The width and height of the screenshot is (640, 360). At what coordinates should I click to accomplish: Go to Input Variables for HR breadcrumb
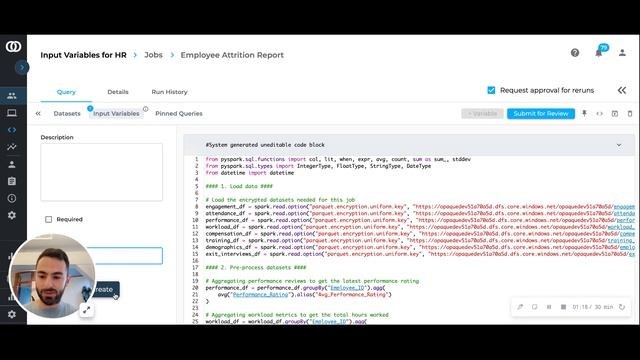pos(83,55)
